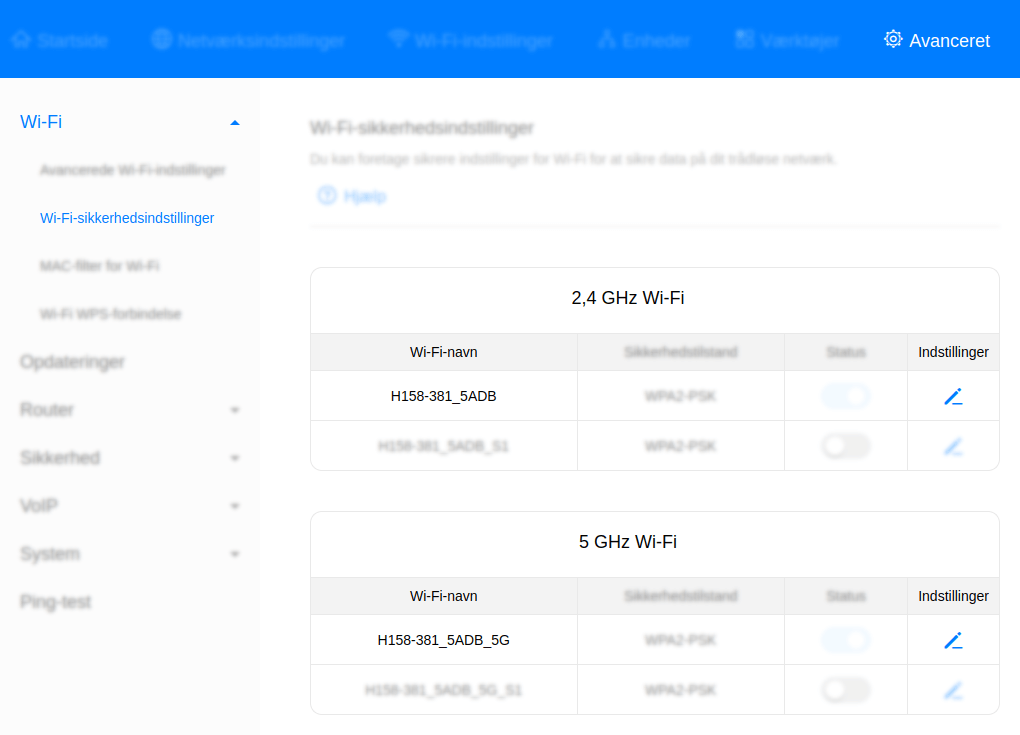Viewport: 1020px width, 735px height.
Task: Disable the H158-381_5ADB network toggle
Action: [845, 396]
